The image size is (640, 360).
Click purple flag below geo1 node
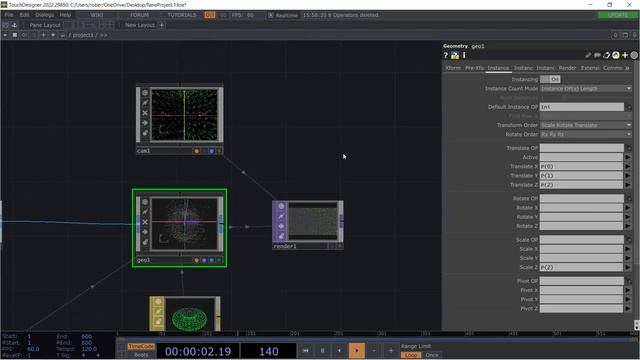(x=204, y=260)
